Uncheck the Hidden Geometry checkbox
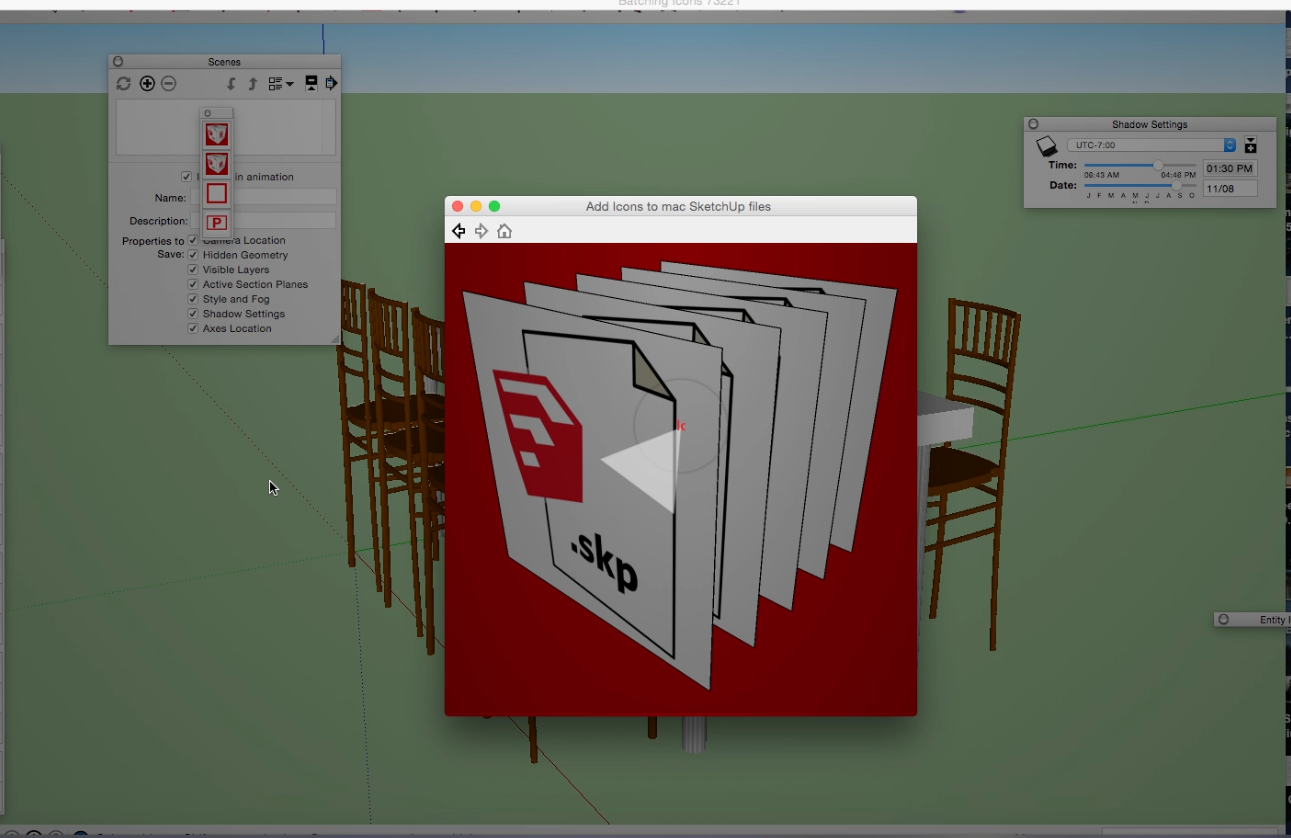1291x838 pixels. pos(193,255)
